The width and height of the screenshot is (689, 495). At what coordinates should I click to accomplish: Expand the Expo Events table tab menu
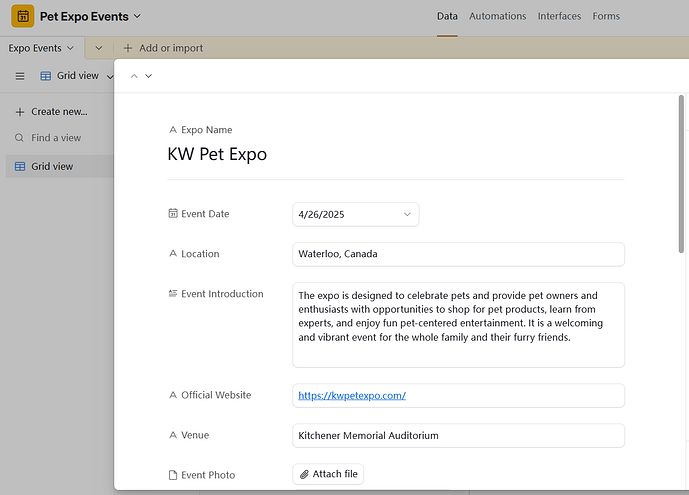point(70,48)
